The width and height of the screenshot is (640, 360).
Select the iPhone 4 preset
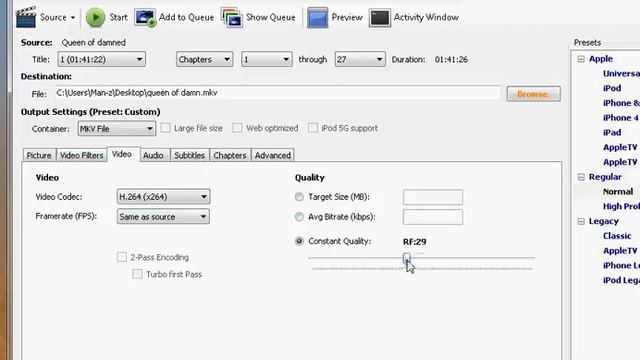(620, 118)
